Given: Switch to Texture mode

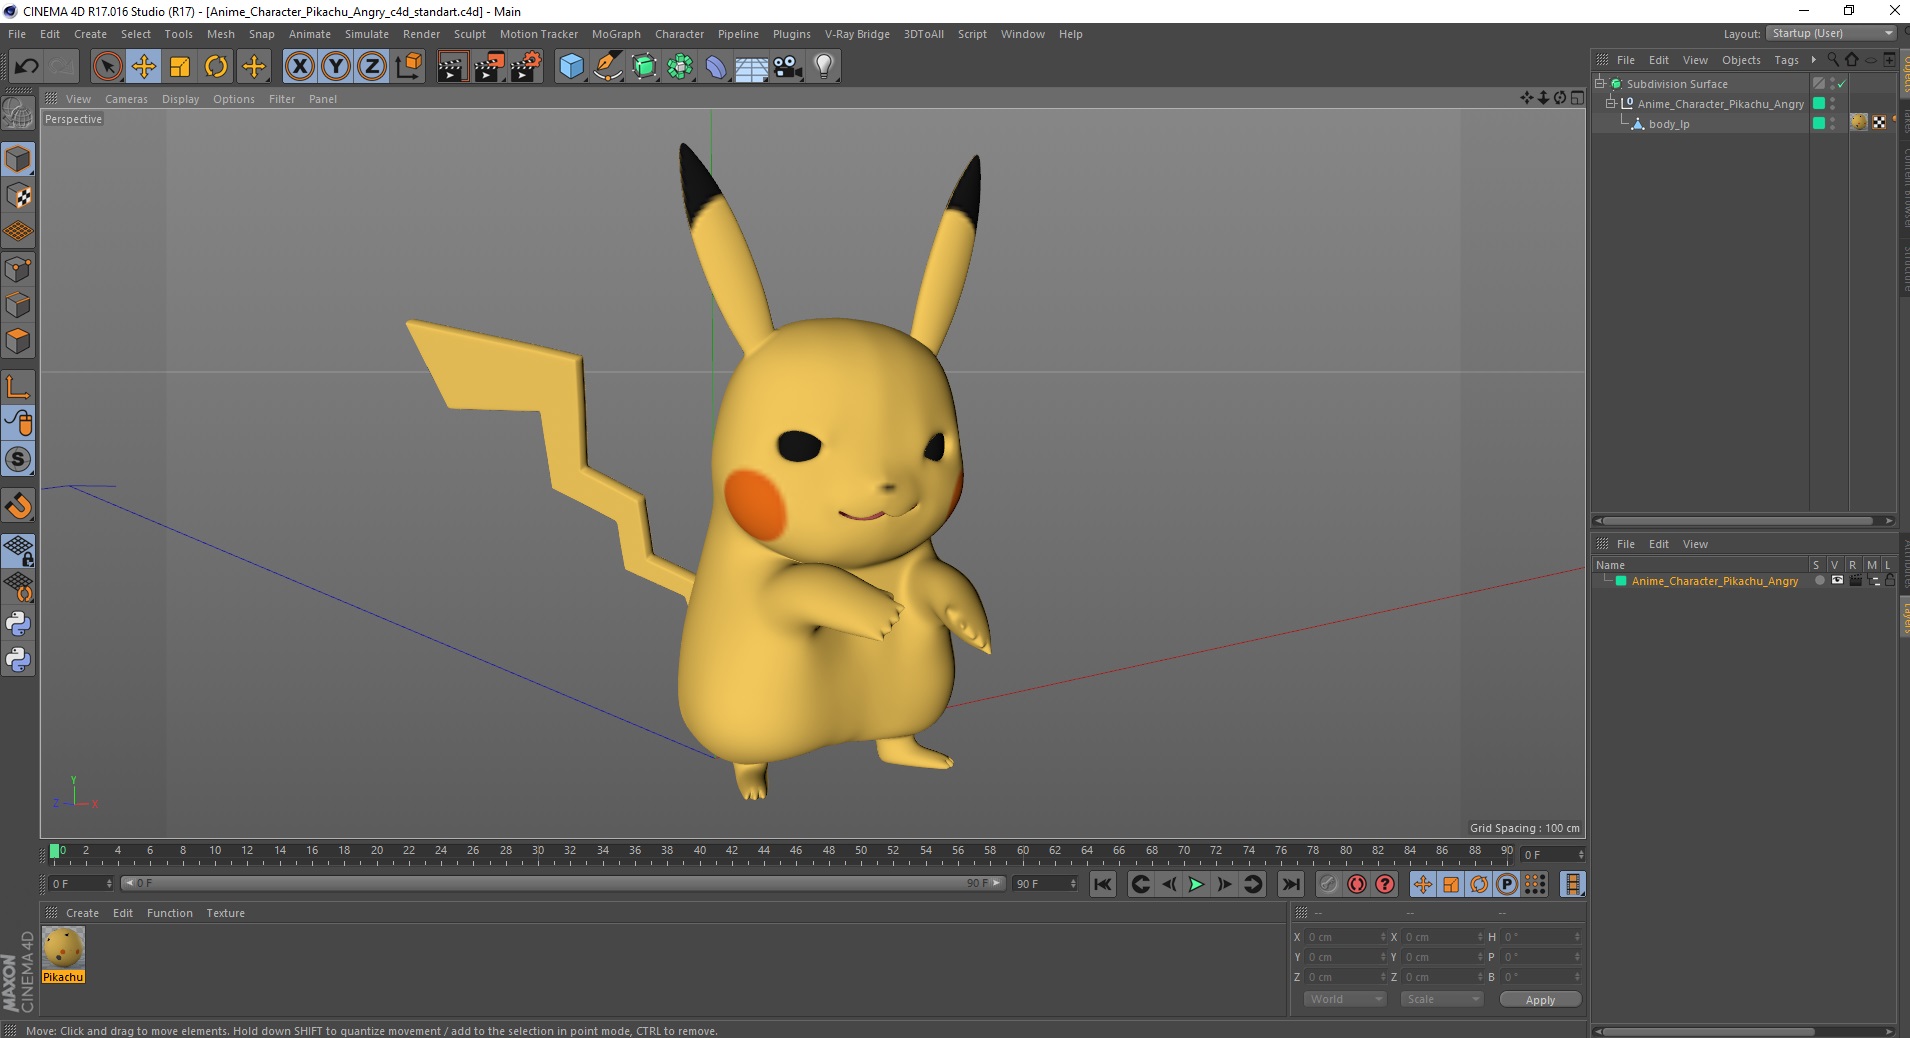Looking at the screenshot, I should pyautogui.click(x=18, y=196).
